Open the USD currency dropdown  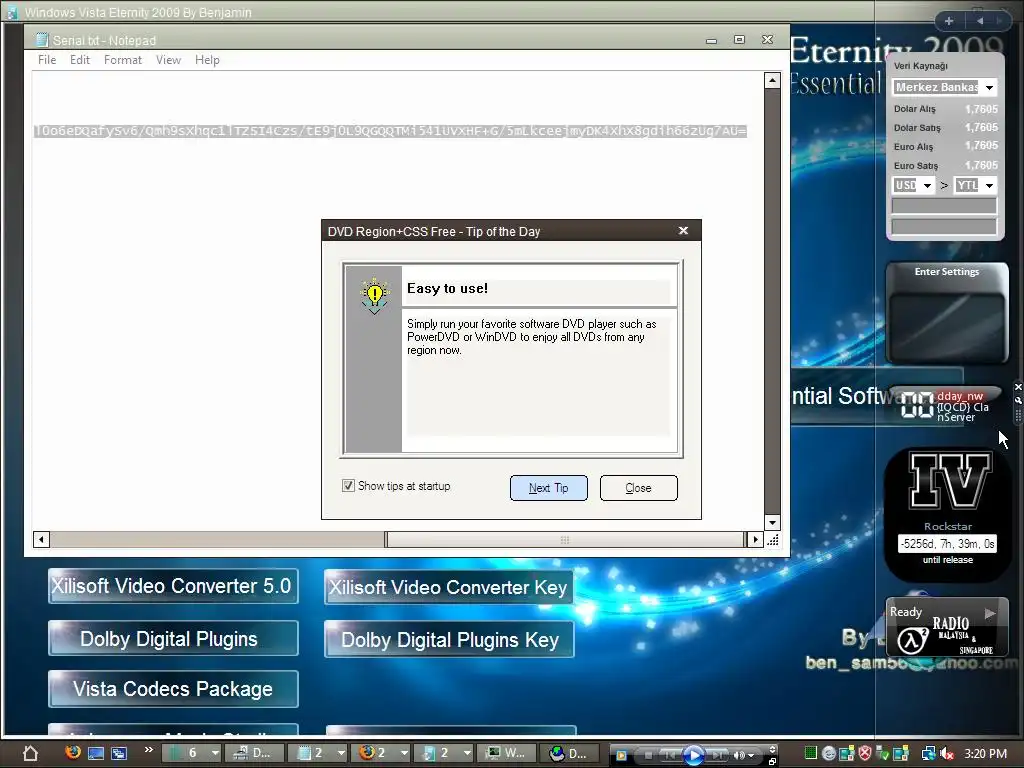(x=927, y=185)
